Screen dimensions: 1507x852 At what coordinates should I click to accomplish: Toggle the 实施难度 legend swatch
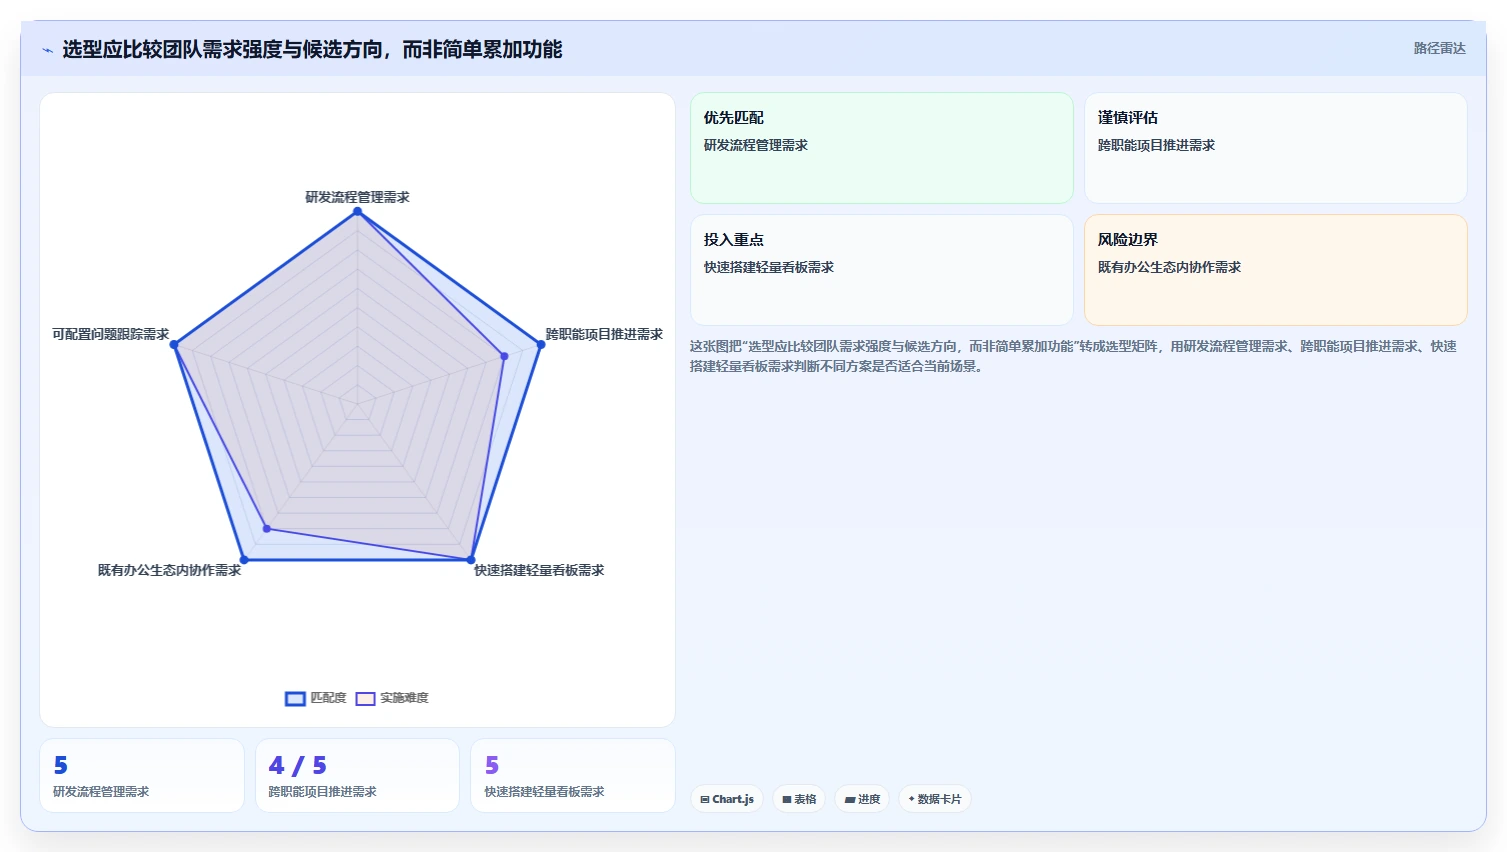point(365,699)
